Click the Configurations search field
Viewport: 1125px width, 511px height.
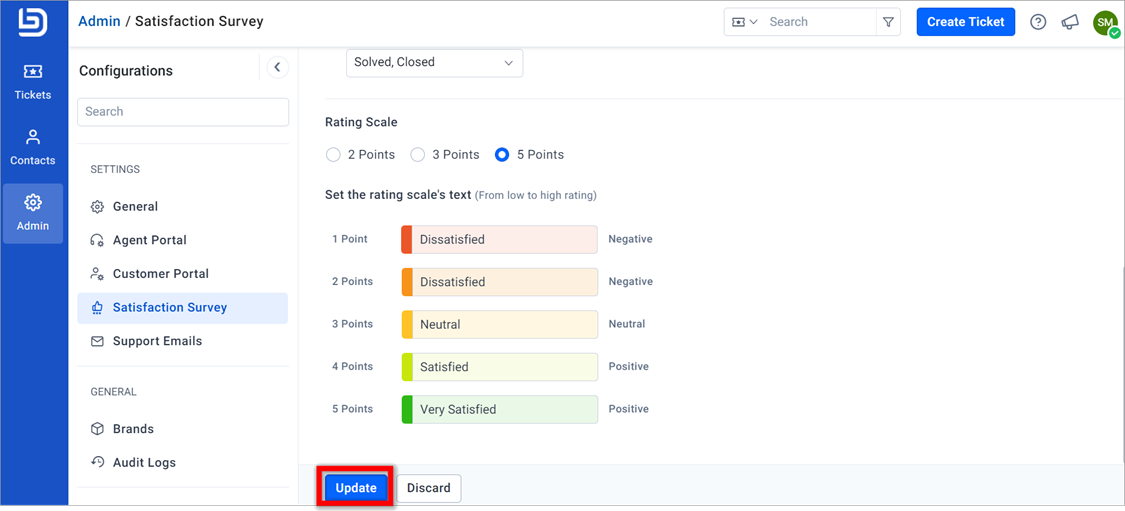pos(183,112)
